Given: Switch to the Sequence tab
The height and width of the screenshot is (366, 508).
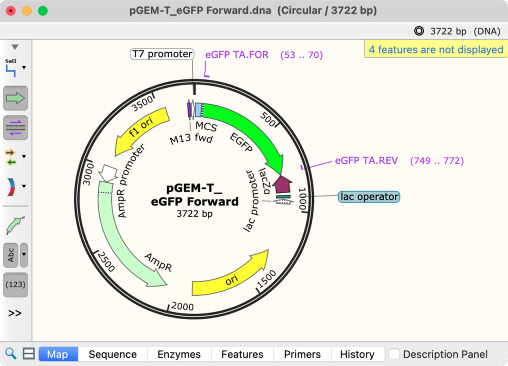Looking at the screenshot, I should (113, 354).
